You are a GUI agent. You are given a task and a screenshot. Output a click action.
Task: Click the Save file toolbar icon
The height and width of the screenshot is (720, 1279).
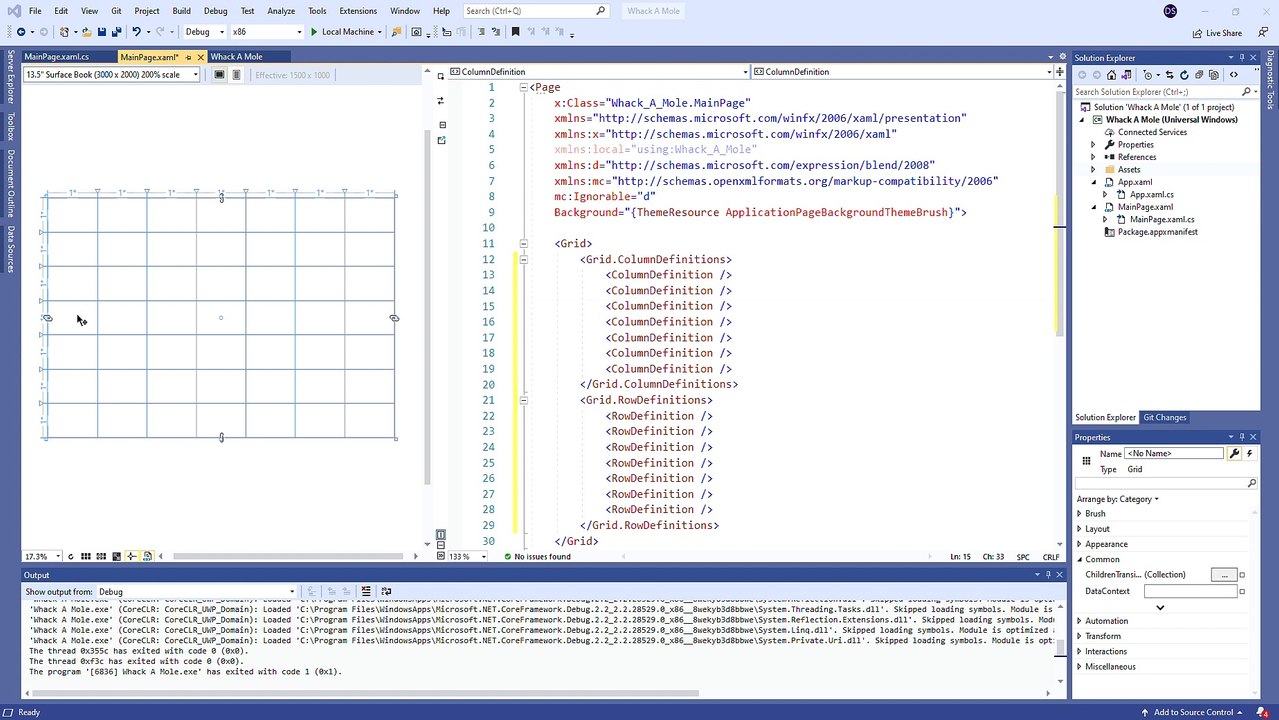[101, 31]
